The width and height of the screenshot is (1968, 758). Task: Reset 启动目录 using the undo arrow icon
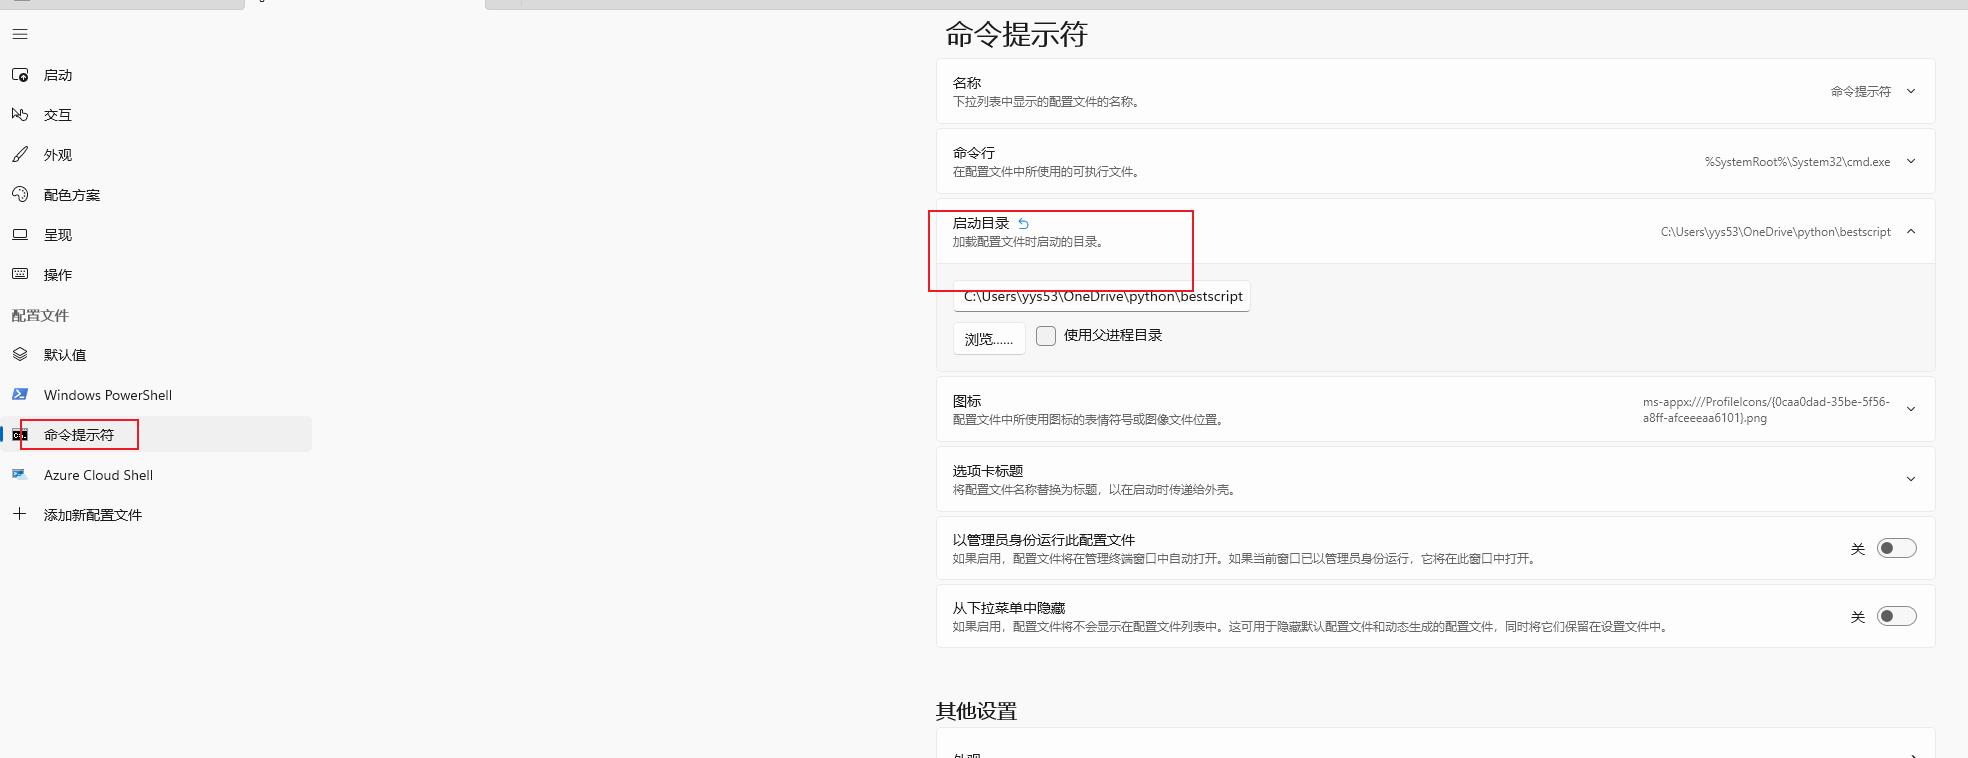tap(1023, 224)
